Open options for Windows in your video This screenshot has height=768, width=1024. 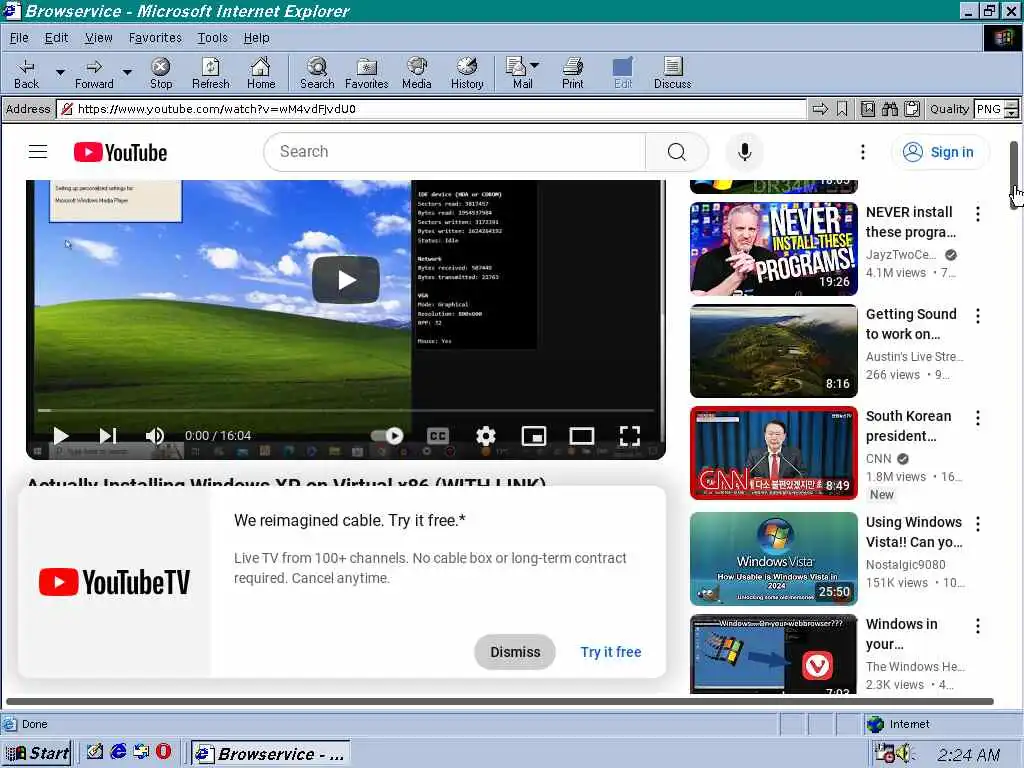point(978,626)
